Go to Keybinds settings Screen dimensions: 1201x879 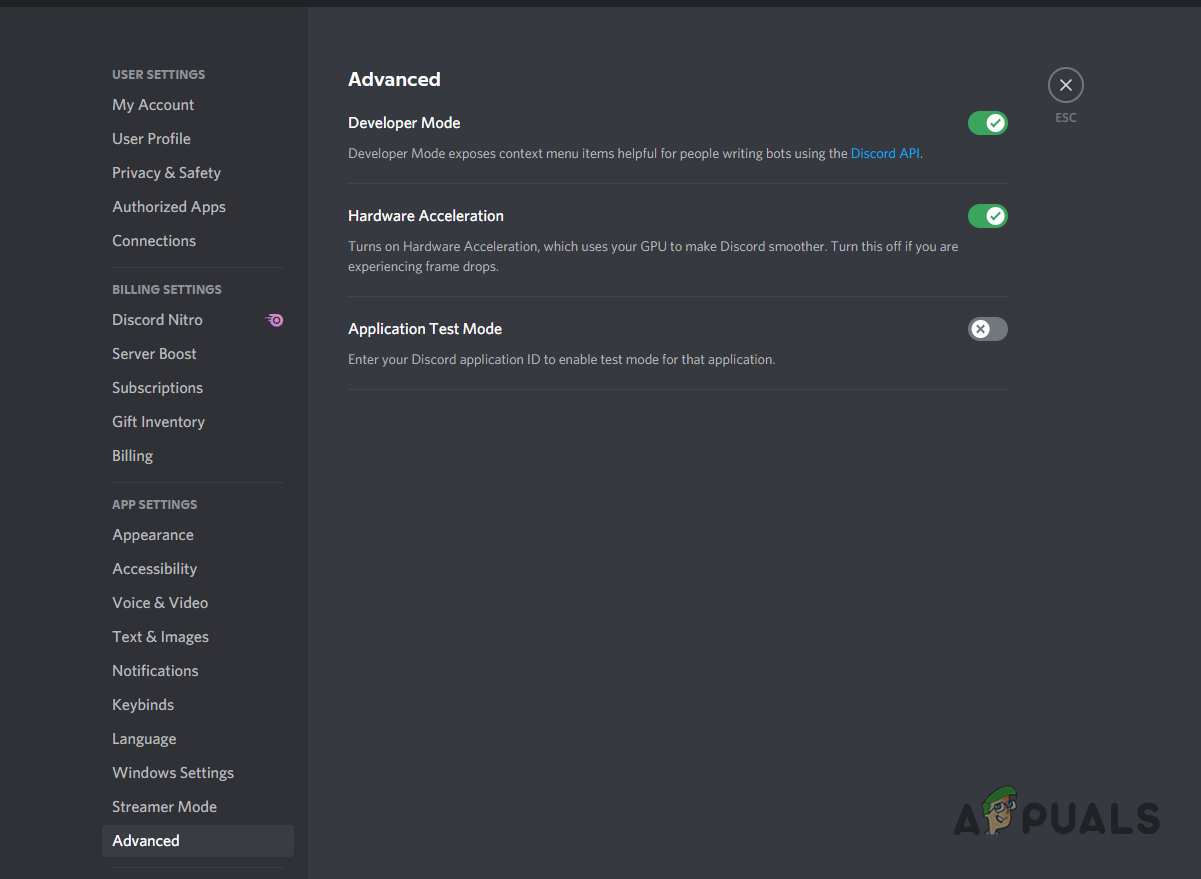pos(143,705)
